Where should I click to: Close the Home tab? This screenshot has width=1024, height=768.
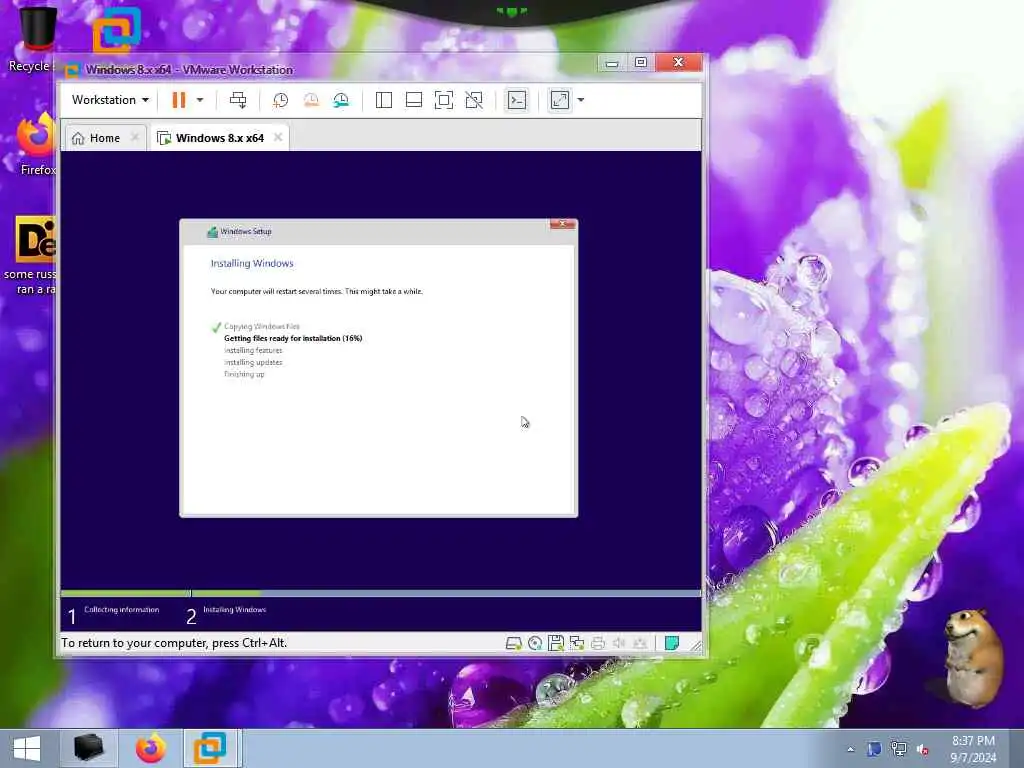click(135, 137)
